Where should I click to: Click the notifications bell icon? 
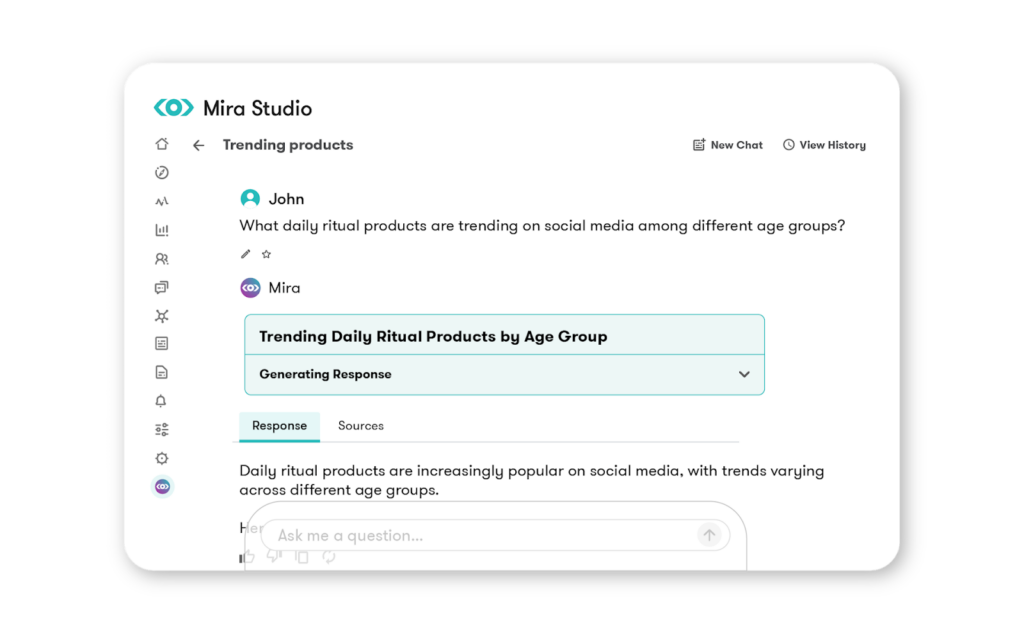(x=162, y=401)
